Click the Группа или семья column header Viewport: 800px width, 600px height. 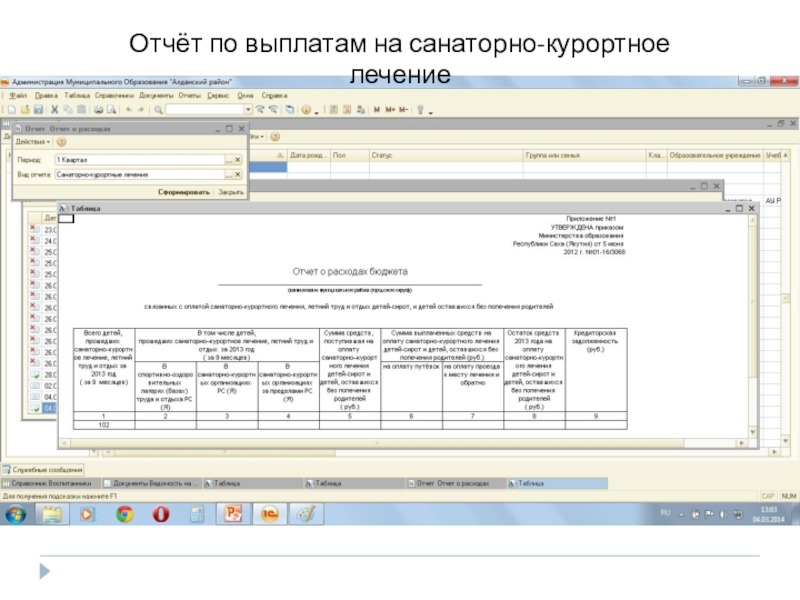click(x=585, y=155)
